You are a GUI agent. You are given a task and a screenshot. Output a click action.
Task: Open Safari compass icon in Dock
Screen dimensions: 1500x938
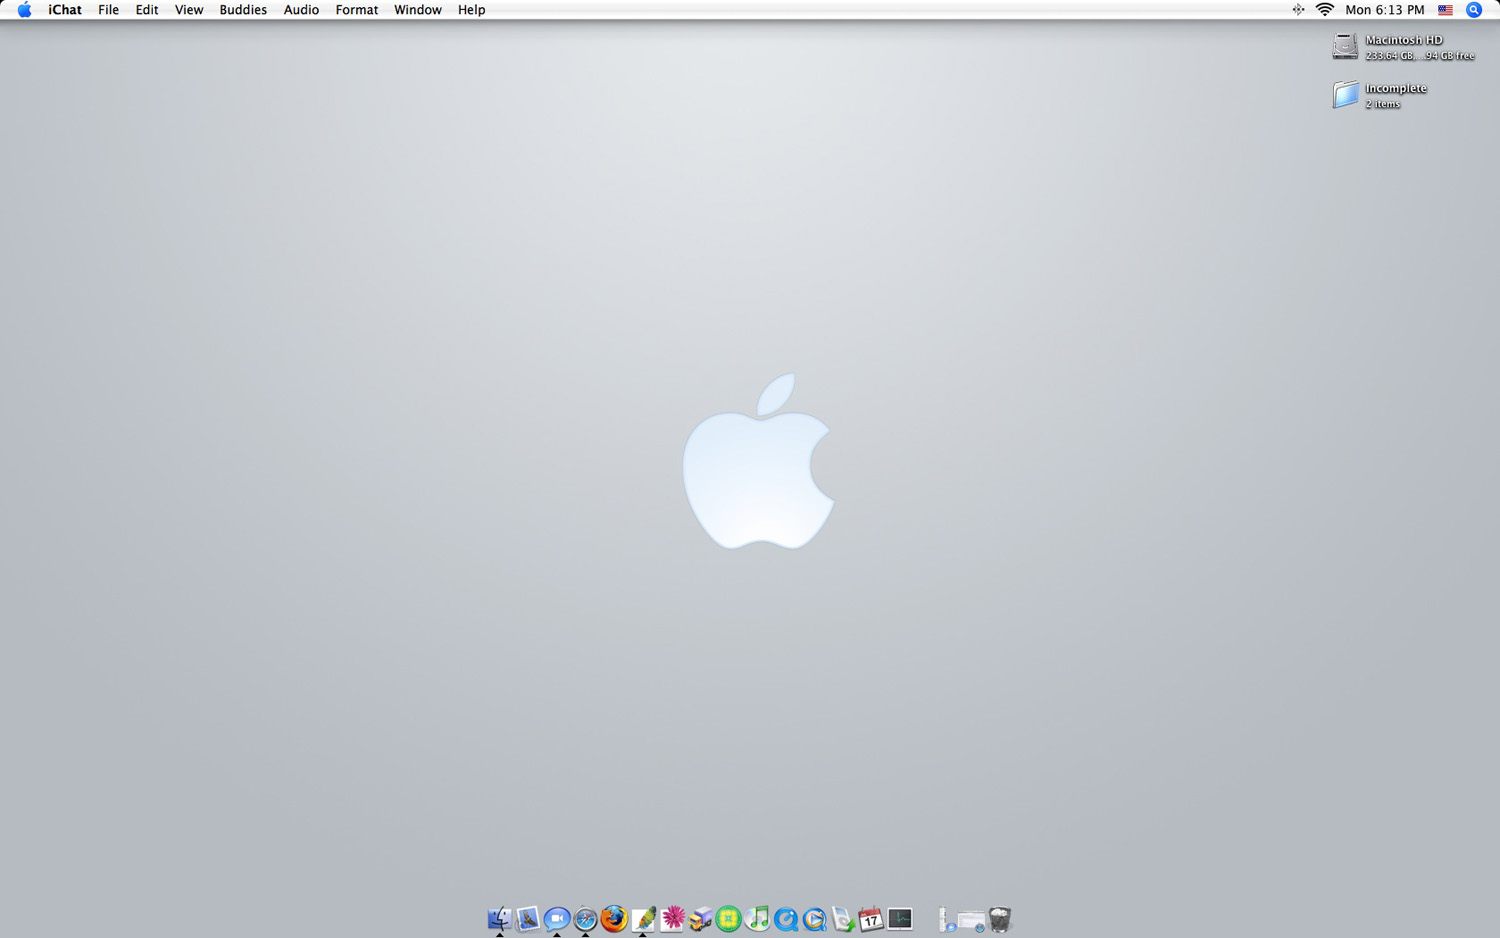(585, 919)
